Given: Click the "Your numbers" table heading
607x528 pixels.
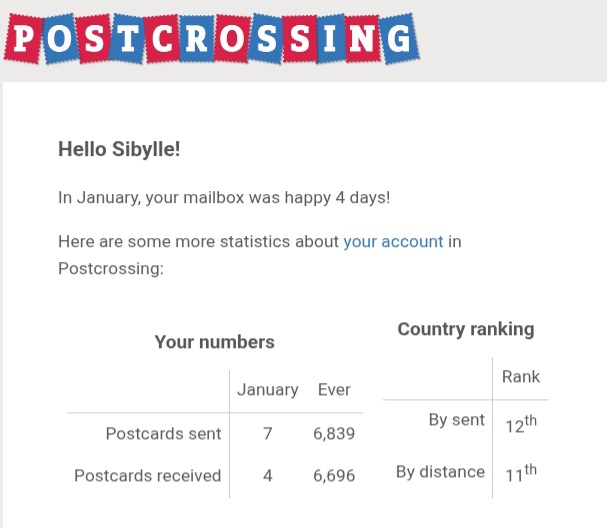Looking at the screenshot, I should [x=214, y=342].
